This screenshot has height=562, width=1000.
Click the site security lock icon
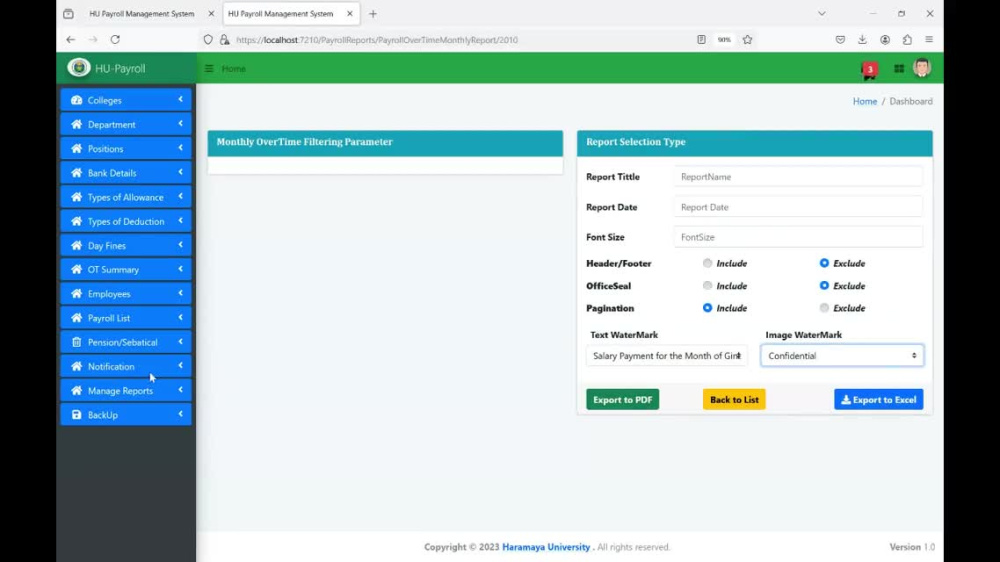pyautogui.click(x=224, y=40)
